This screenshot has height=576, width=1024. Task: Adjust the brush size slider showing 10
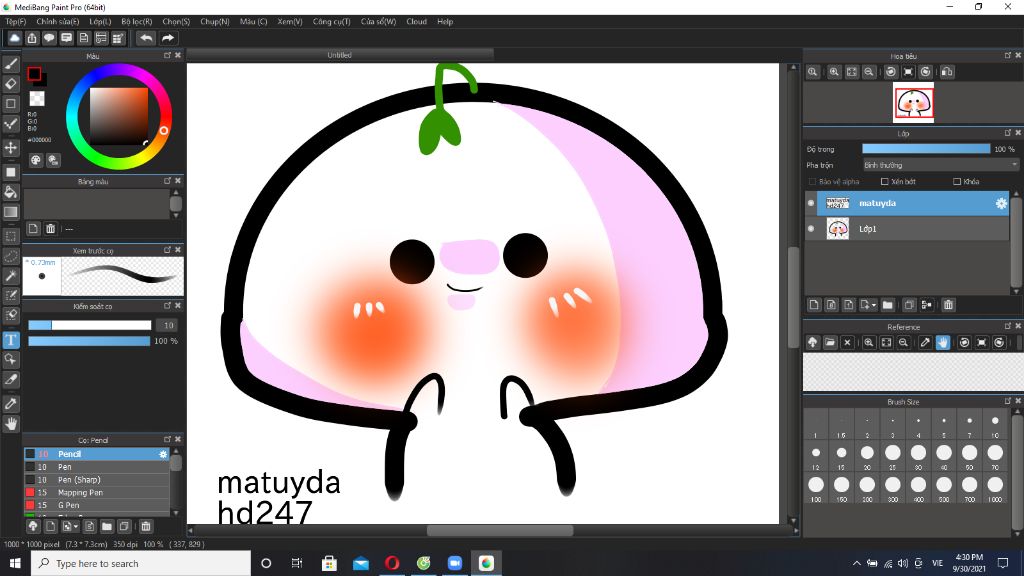tap(89, 325)
